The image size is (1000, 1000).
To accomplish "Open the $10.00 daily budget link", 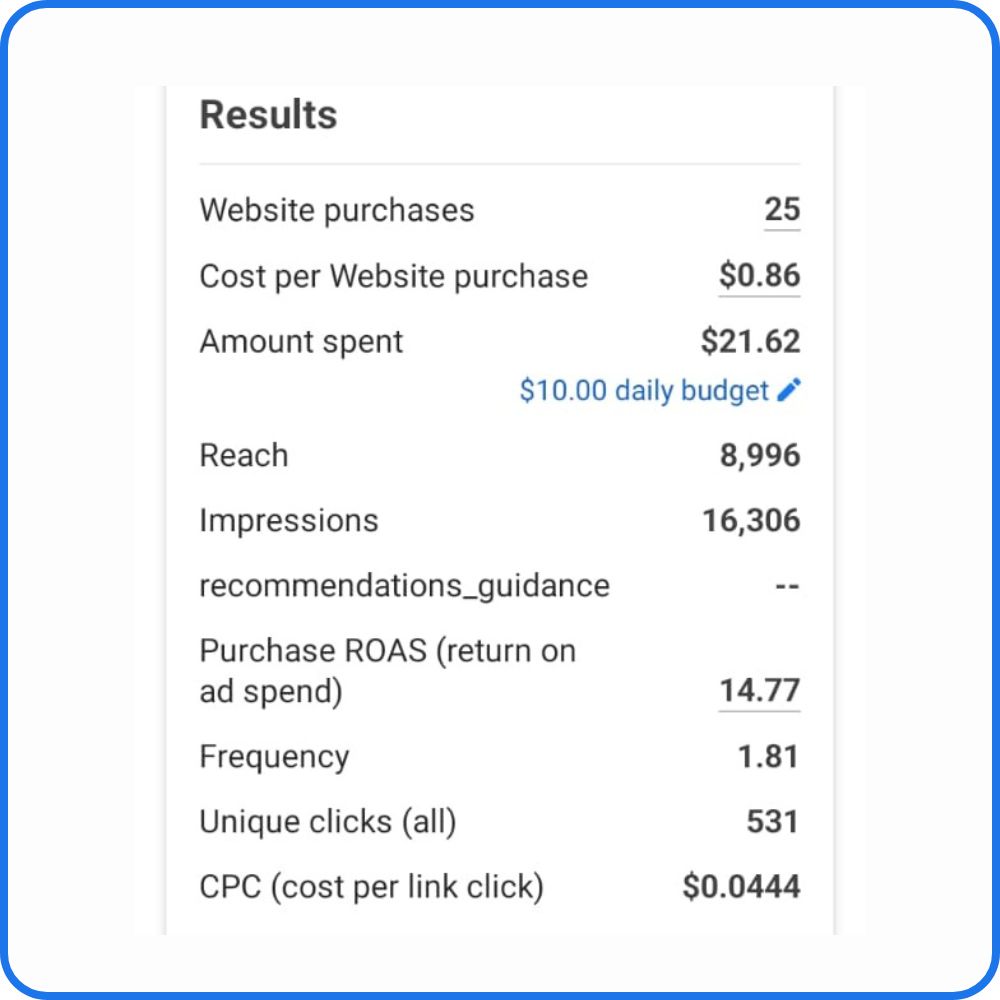I will 644,390.
